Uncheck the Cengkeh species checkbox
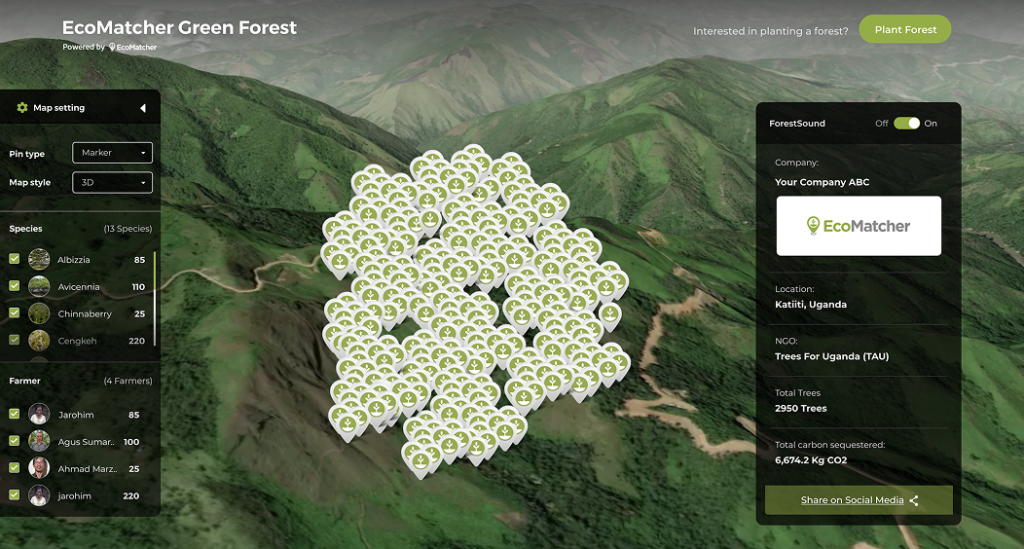The width and height of the screenshot is (1024, 549). click(x=14, y=339)
